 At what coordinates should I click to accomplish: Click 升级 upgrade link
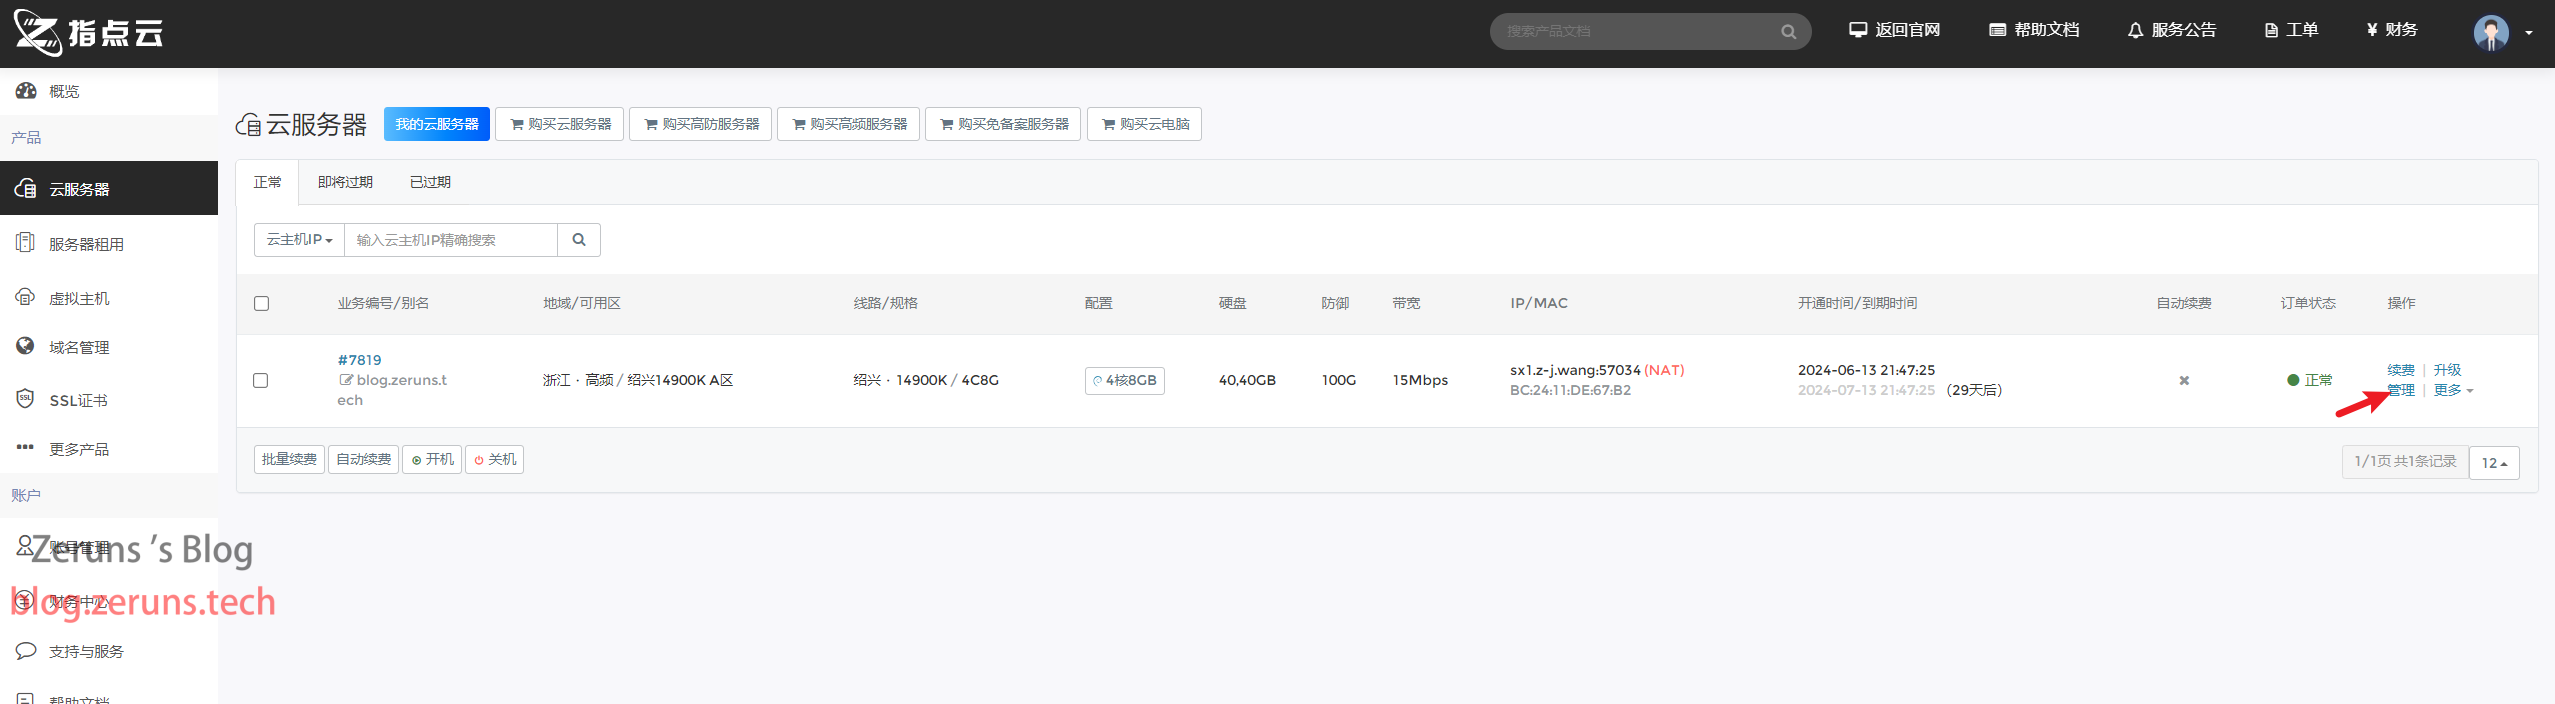pyautogui.click(x=2447, y=370)
